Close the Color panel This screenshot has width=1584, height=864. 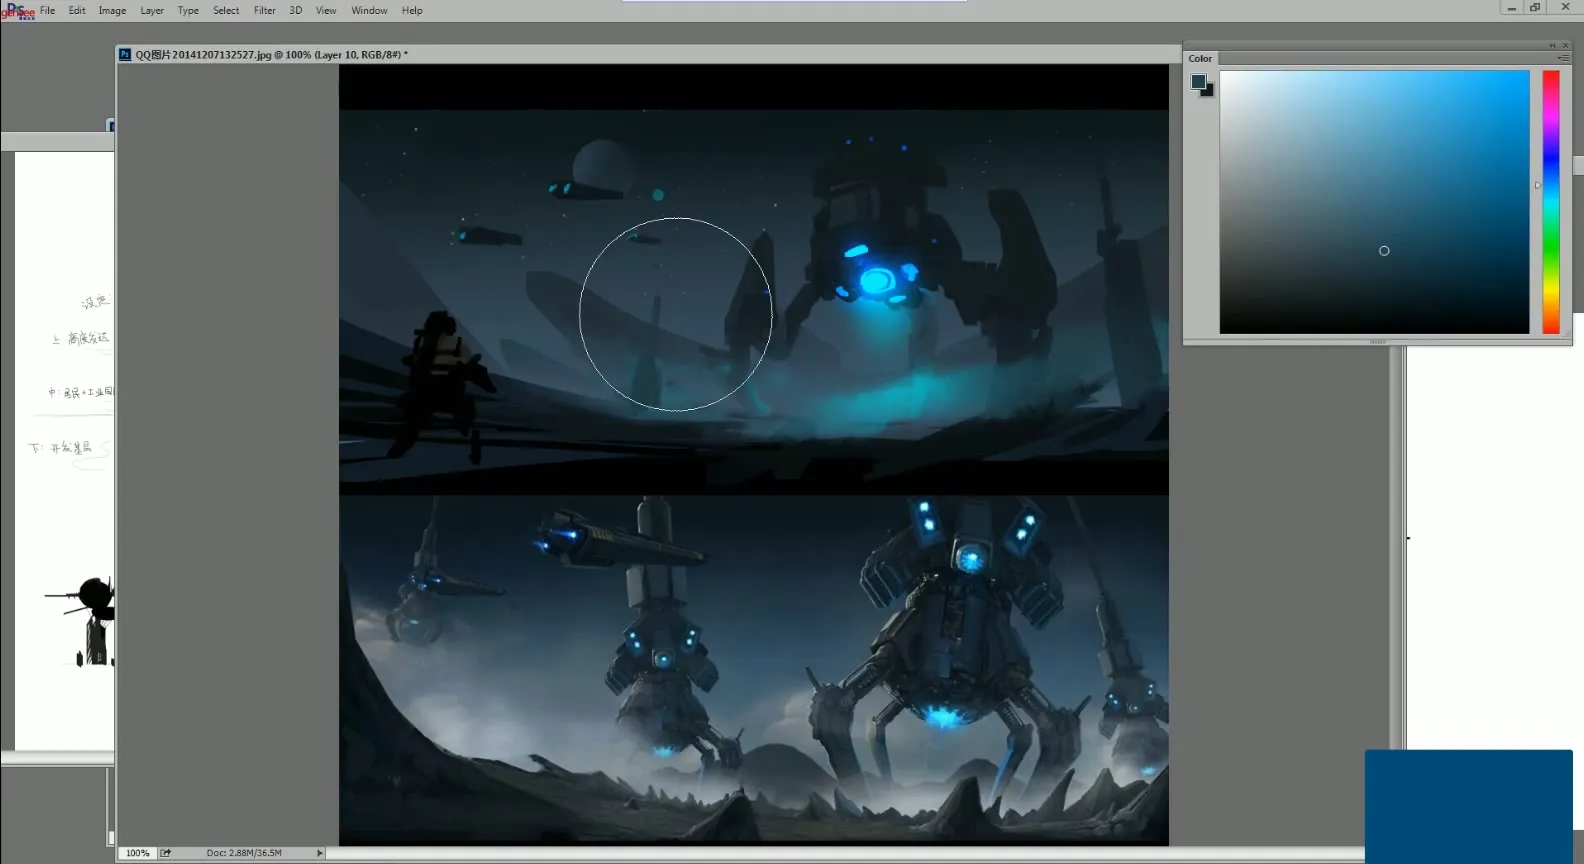tap(1566, 45)
